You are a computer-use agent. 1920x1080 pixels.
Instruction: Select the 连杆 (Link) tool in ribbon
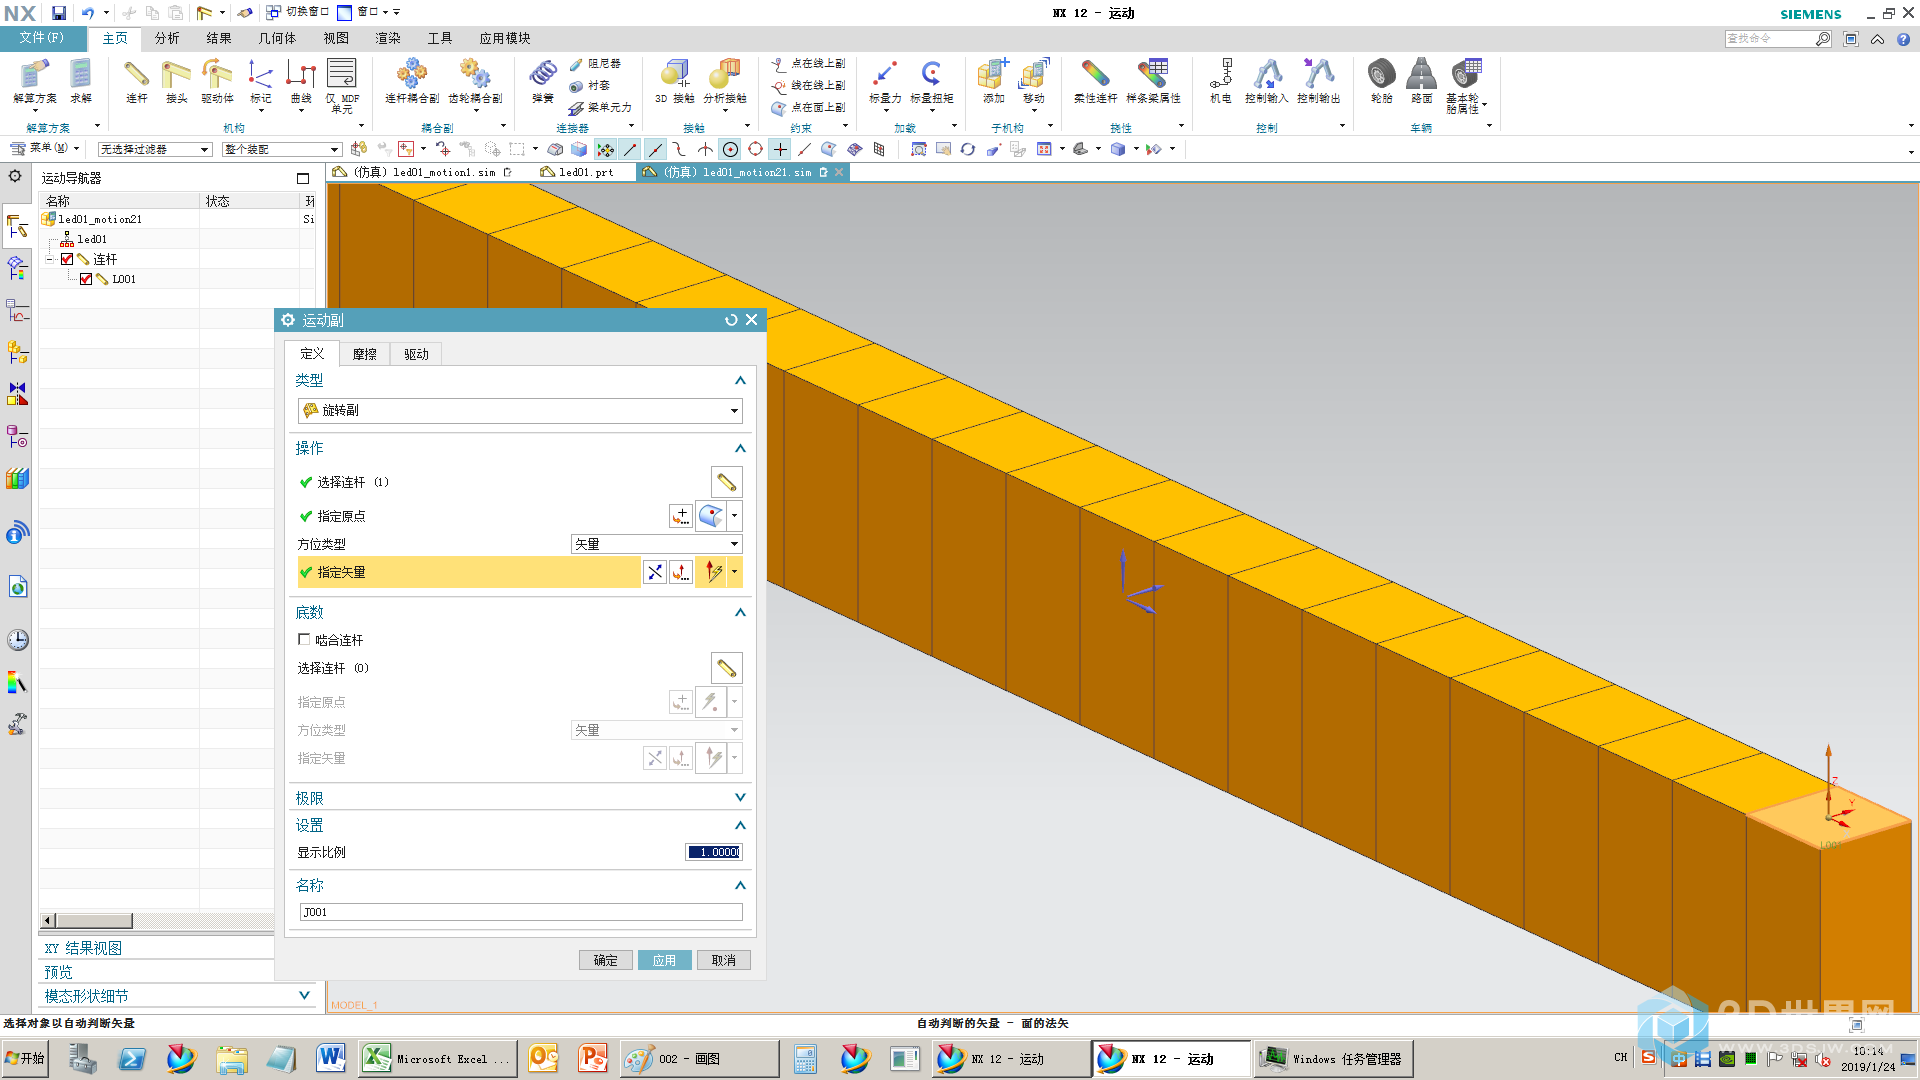coord(137,80)
